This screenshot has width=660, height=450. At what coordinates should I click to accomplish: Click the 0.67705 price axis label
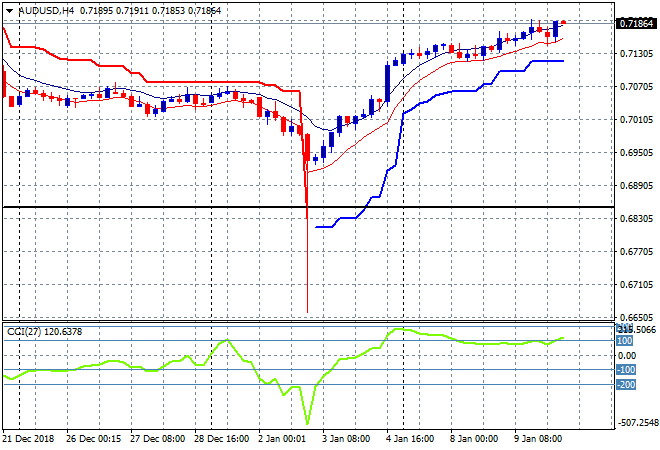tap(636, 252)
